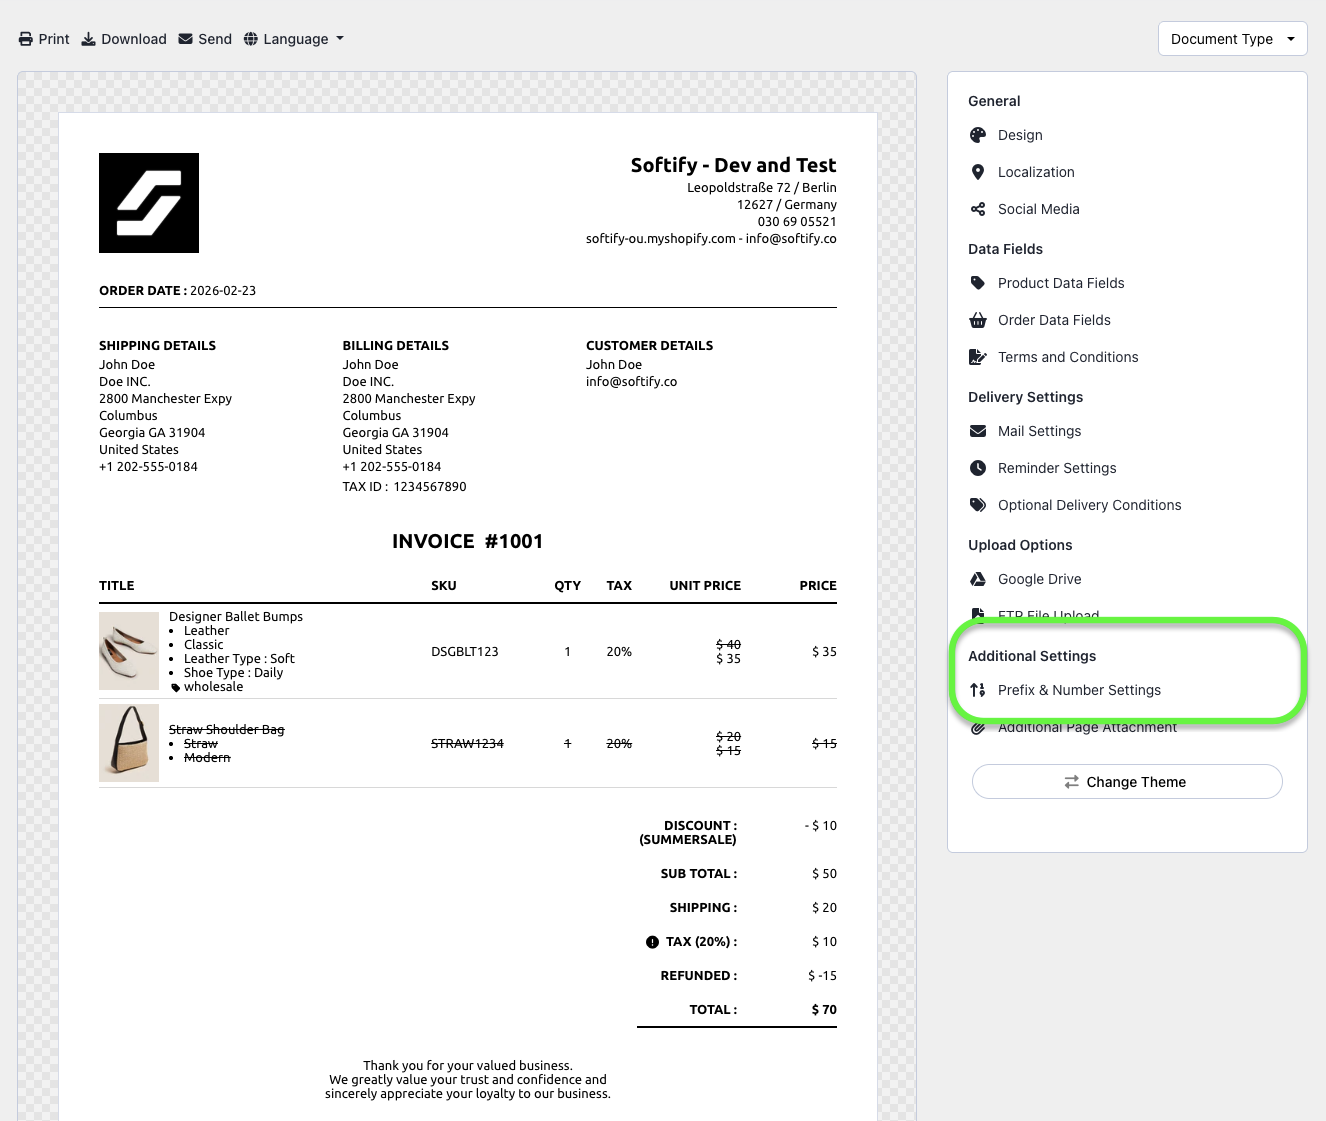Click the Product Data Fields tag icon
This screenshot has height=1121, width=1326.
point(978,283)
